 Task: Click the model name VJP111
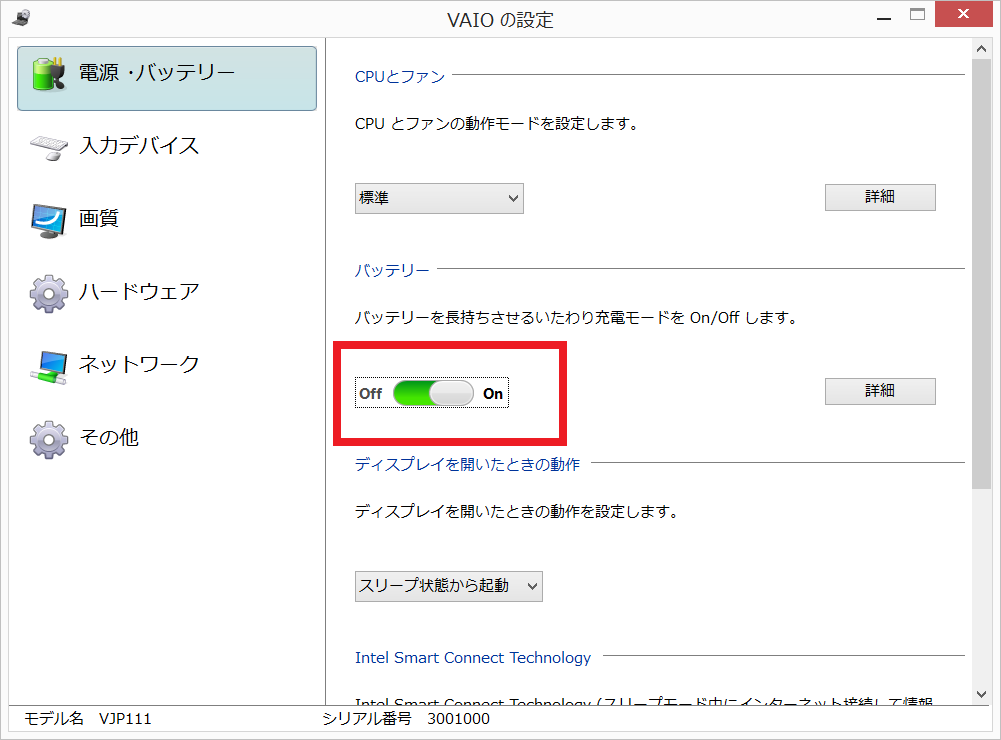pos(125,719)
